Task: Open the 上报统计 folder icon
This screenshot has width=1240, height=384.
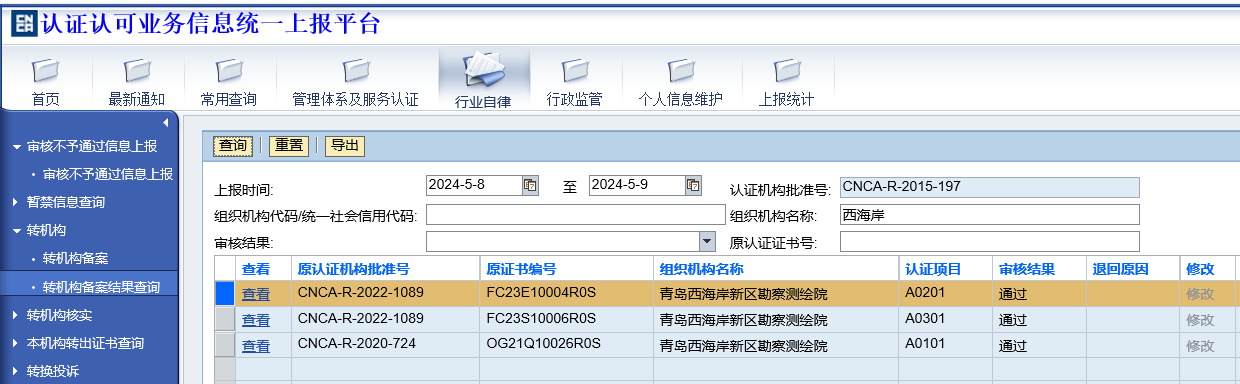Action: 787,70
